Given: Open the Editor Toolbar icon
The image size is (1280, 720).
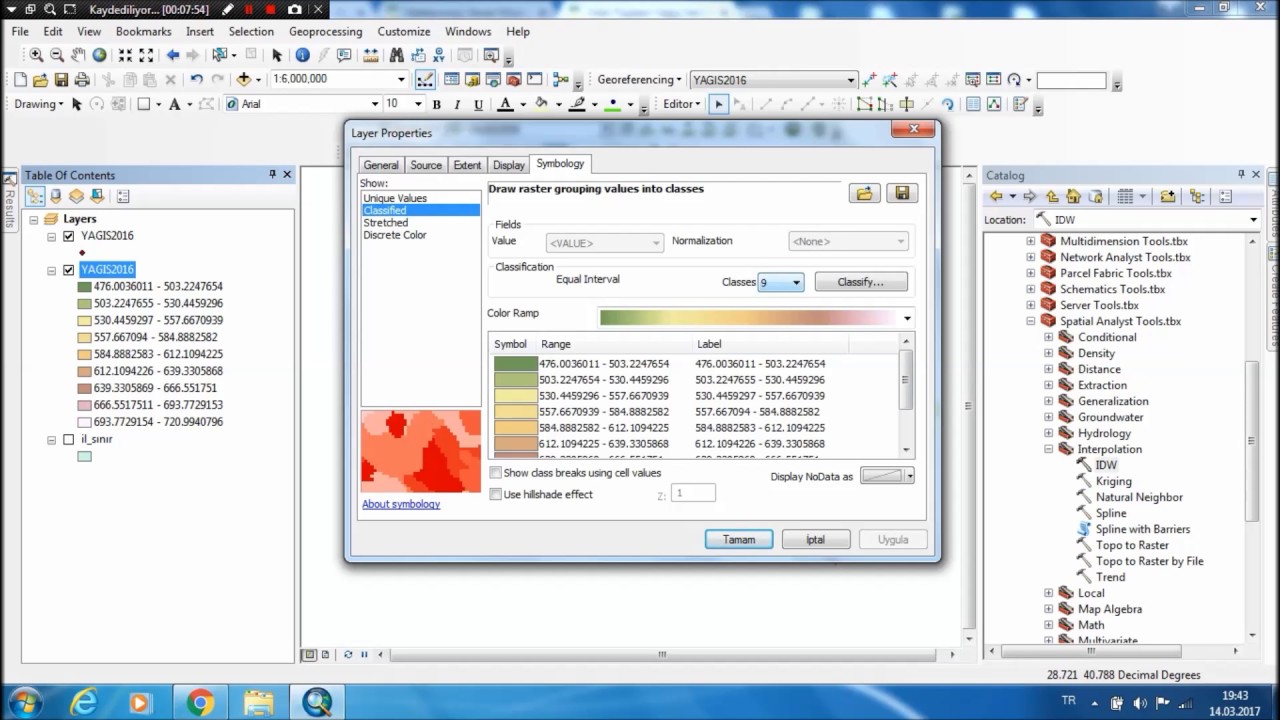Looking at the screenshot, I should (x=424, y=80).
